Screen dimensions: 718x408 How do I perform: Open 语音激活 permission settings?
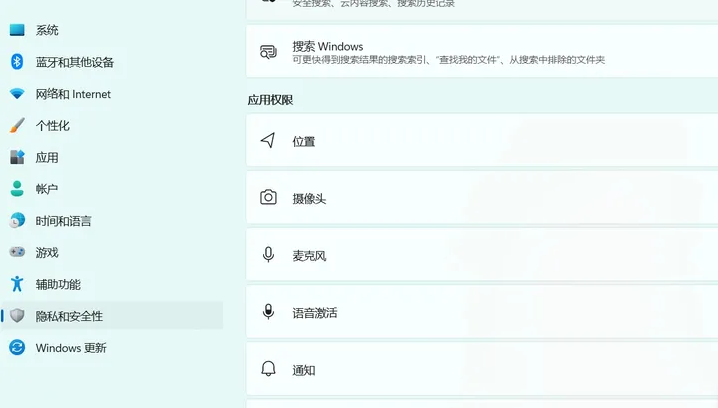click(x=482, y=312)
